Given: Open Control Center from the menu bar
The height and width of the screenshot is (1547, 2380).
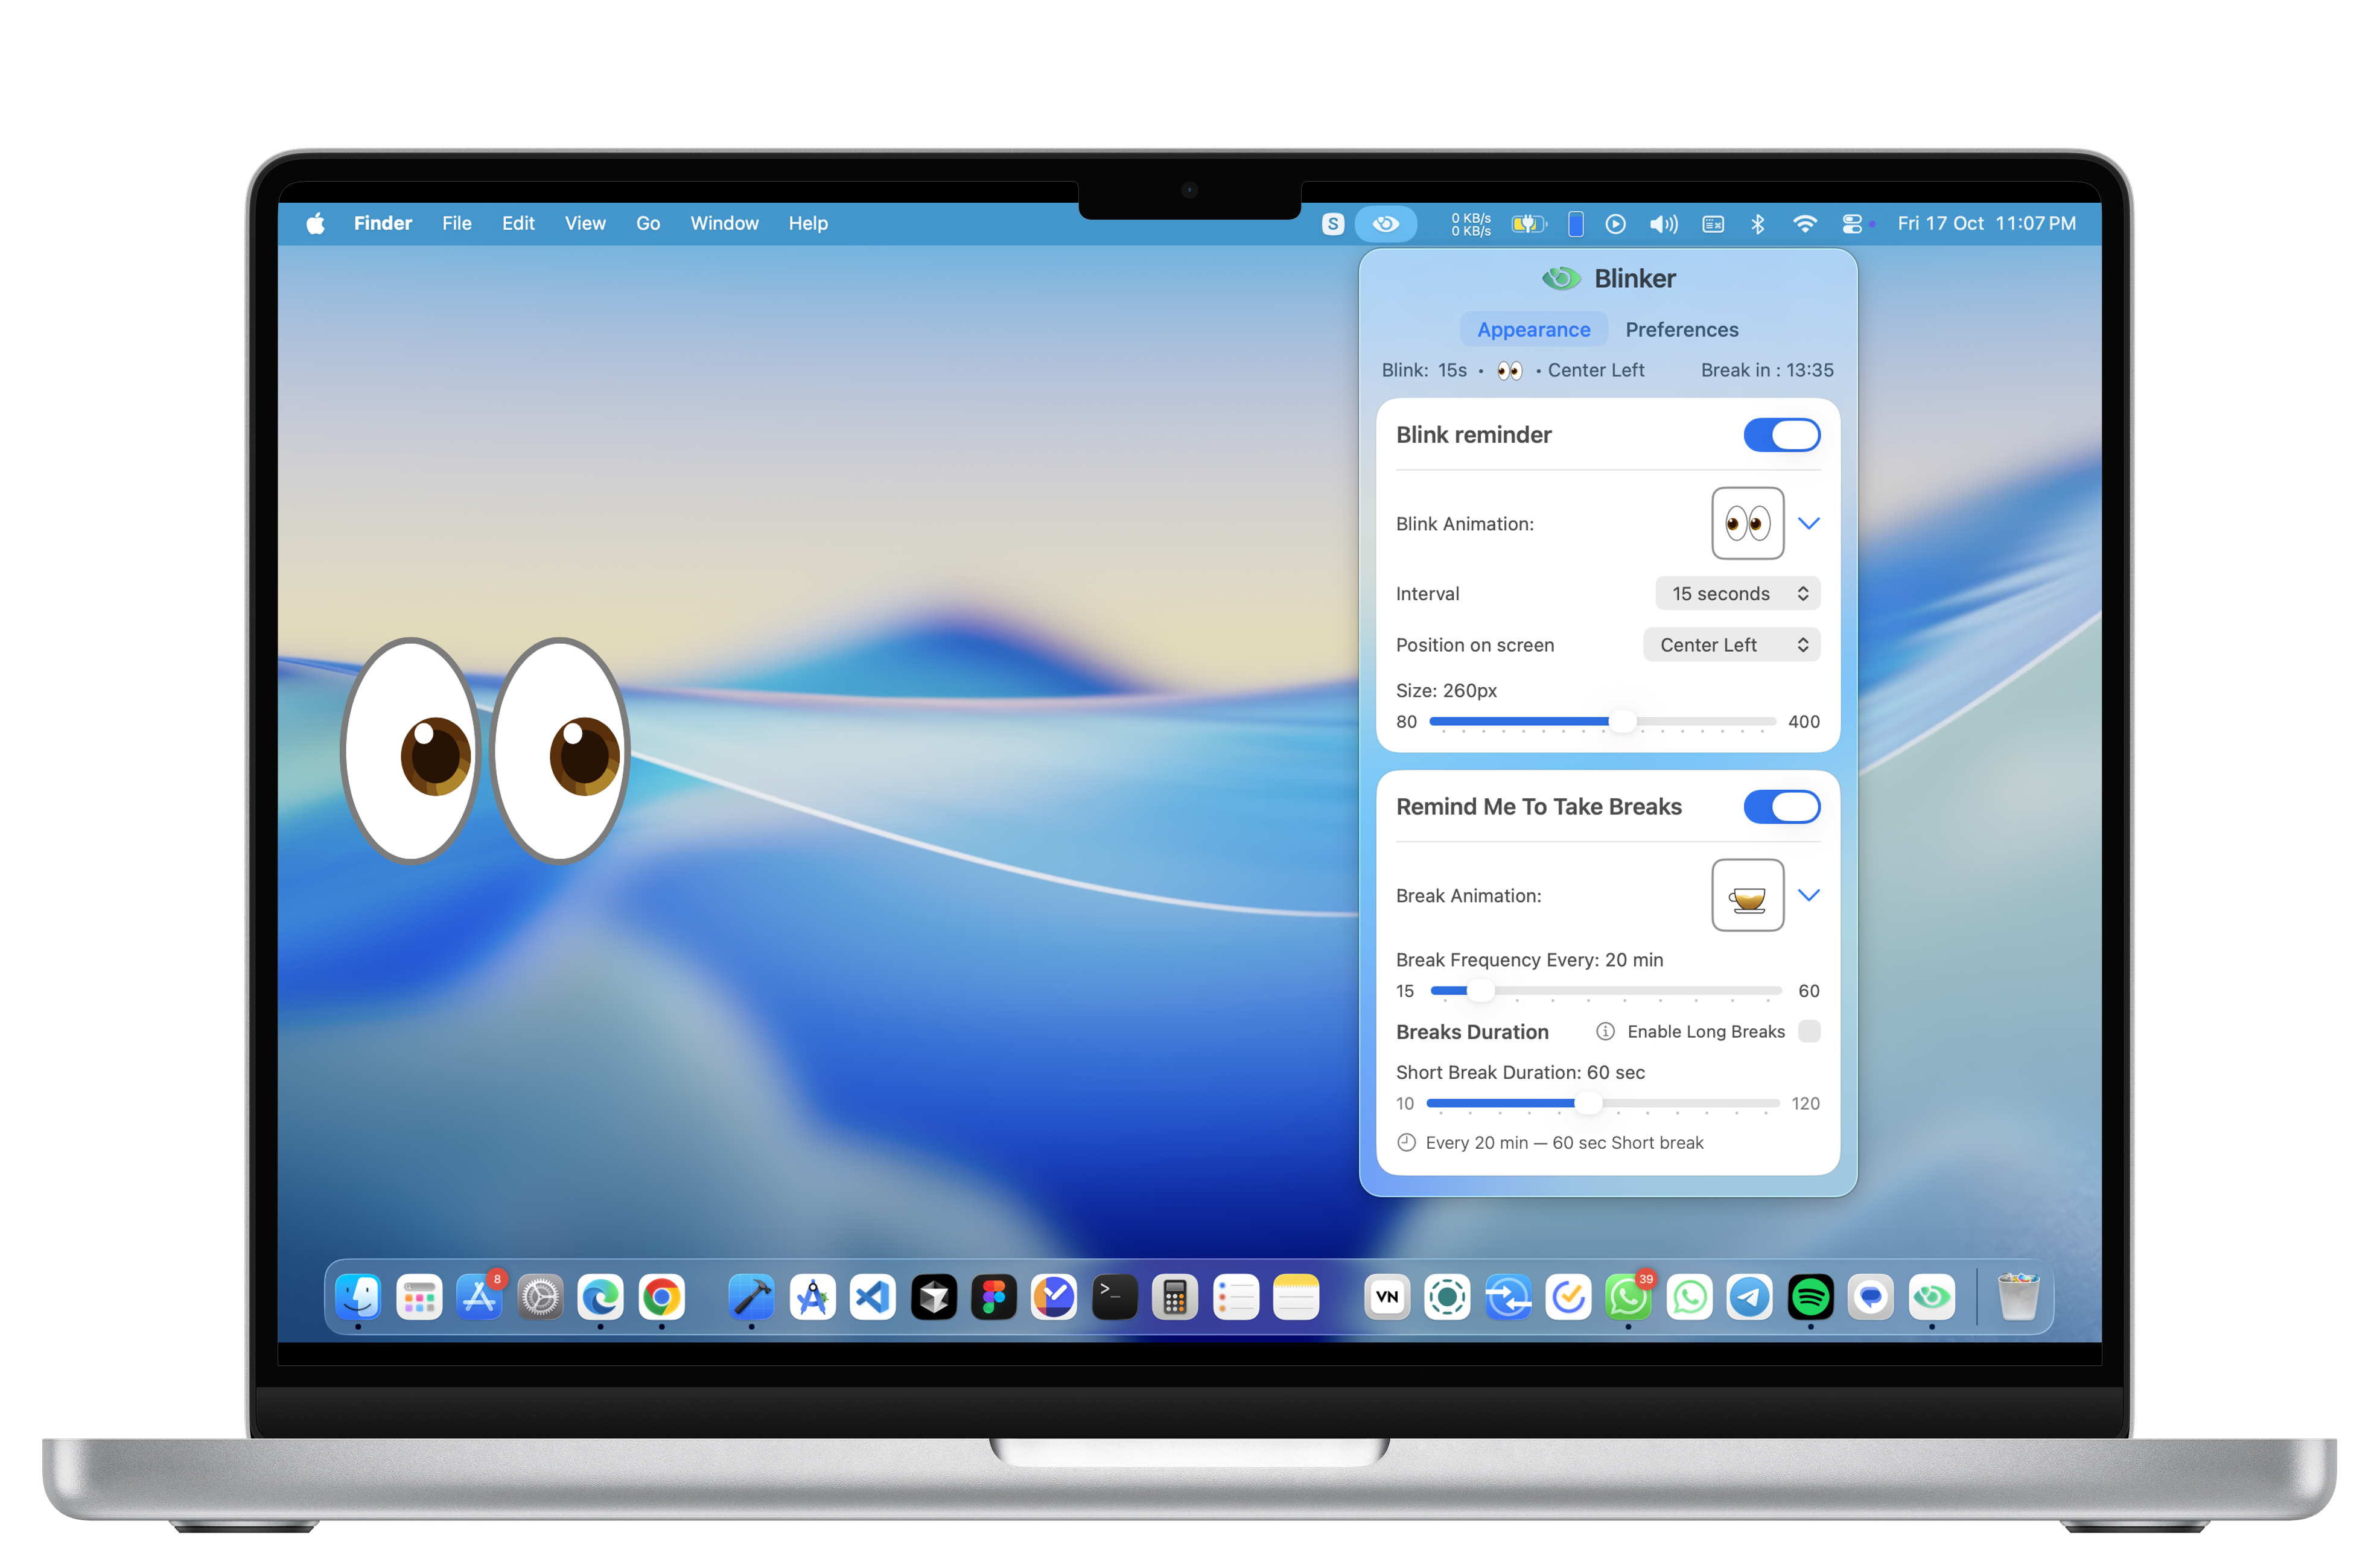Looking at the screenshot, I should pos(1853,223).
